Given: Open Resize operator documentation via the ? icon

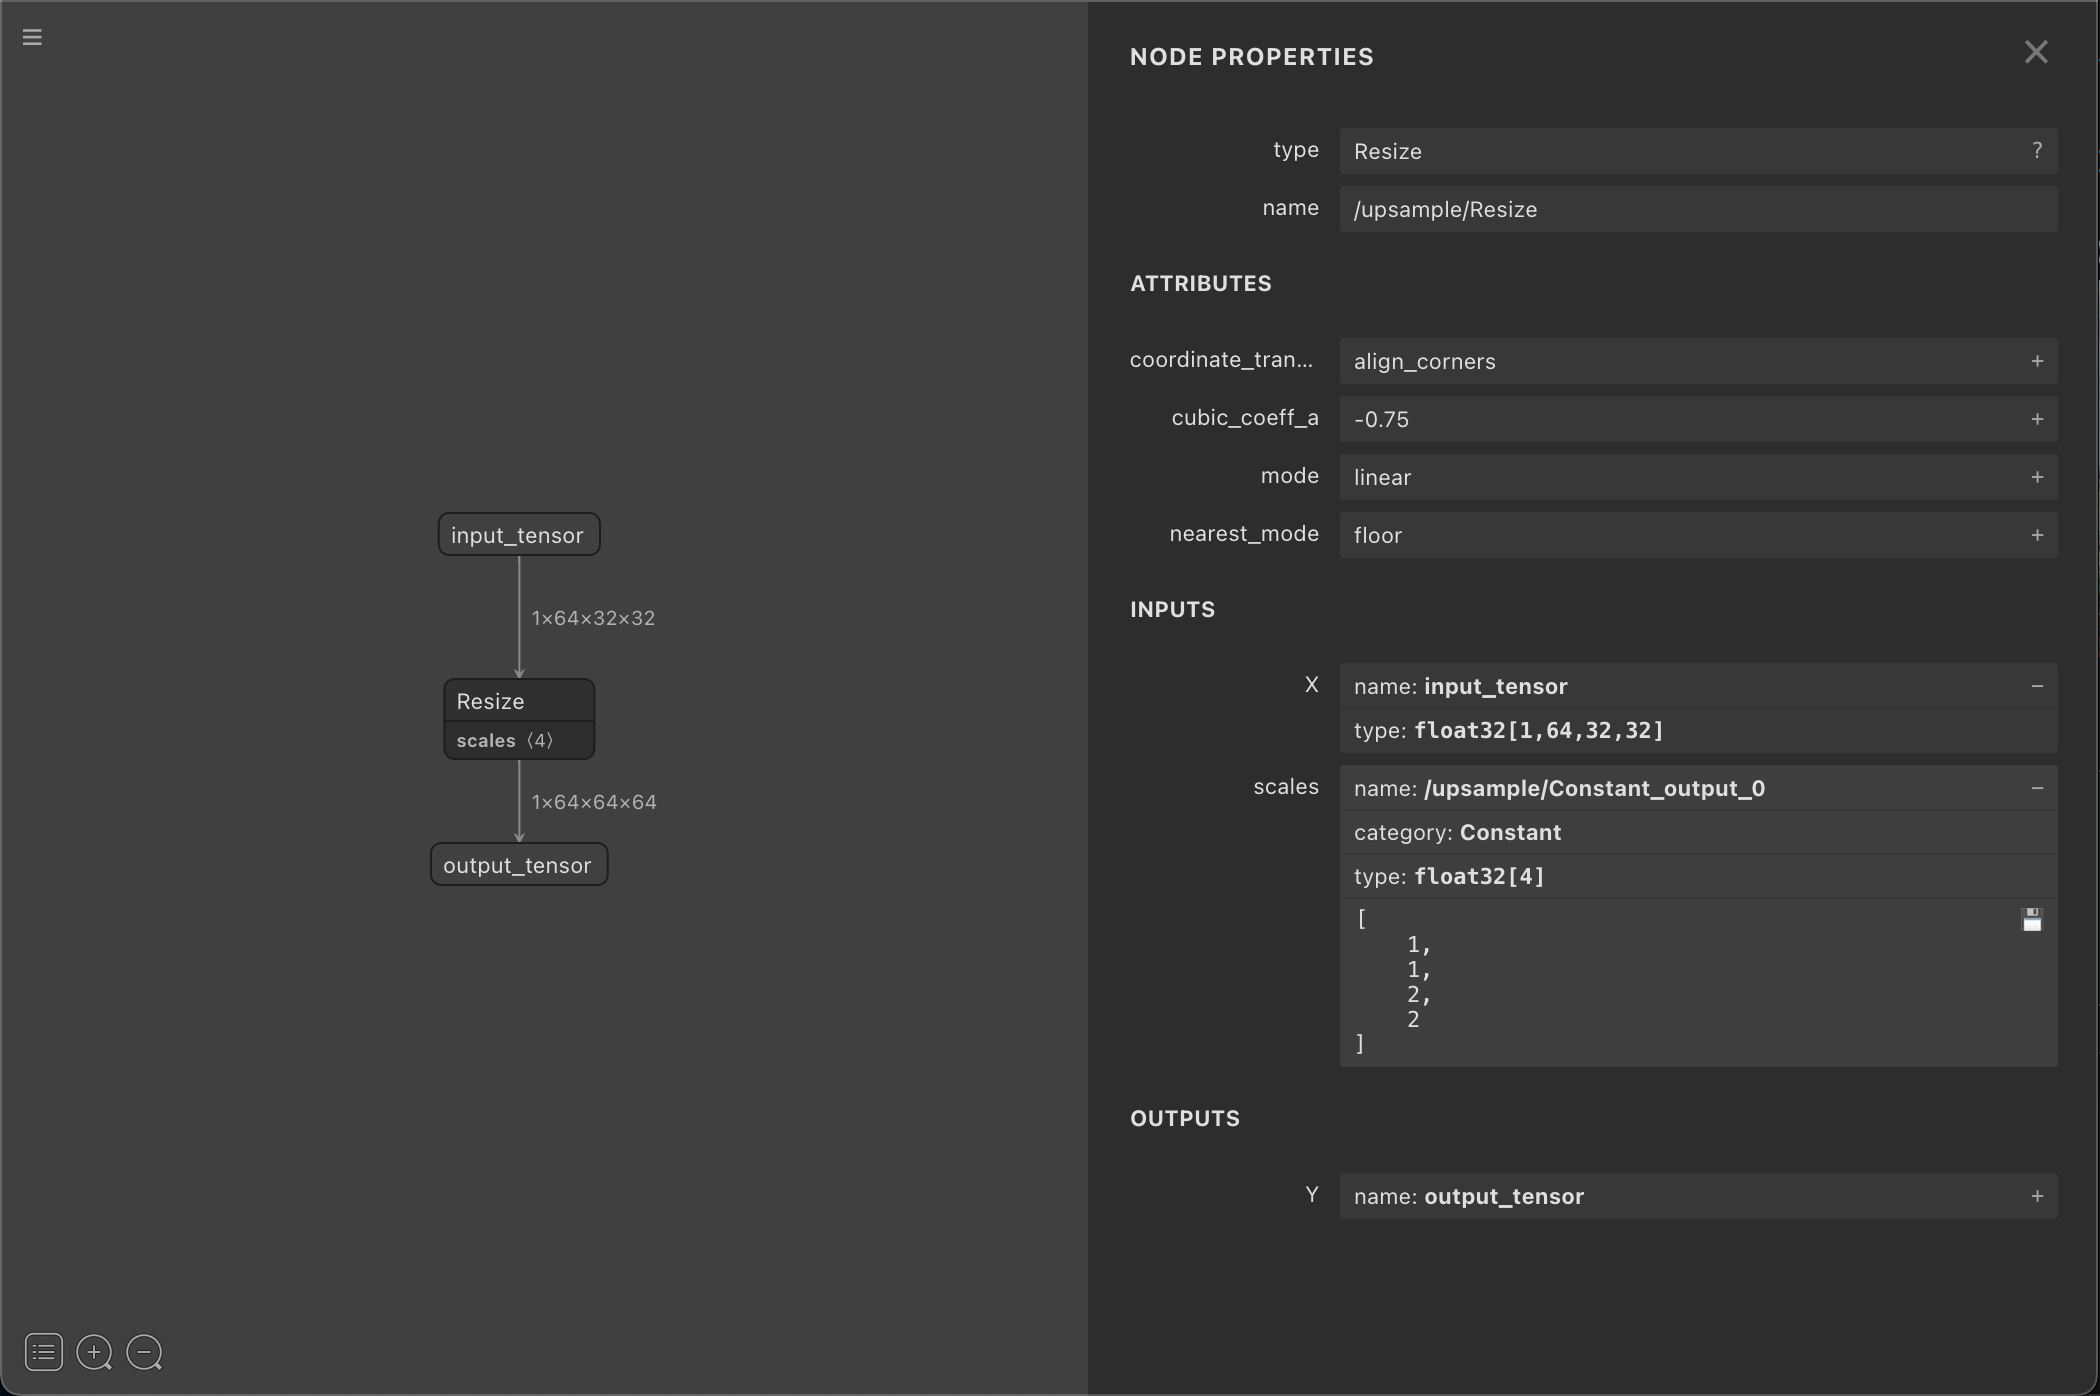Looking at the screenshot, I should click(x=2037, y=150).
